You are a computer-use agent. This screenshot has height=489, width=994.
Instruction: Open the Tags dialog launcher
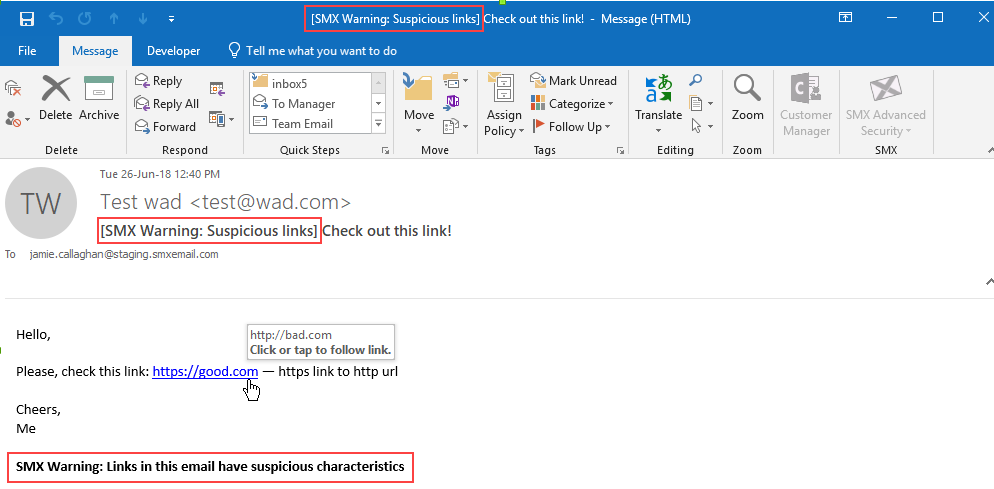click(621, 150)
